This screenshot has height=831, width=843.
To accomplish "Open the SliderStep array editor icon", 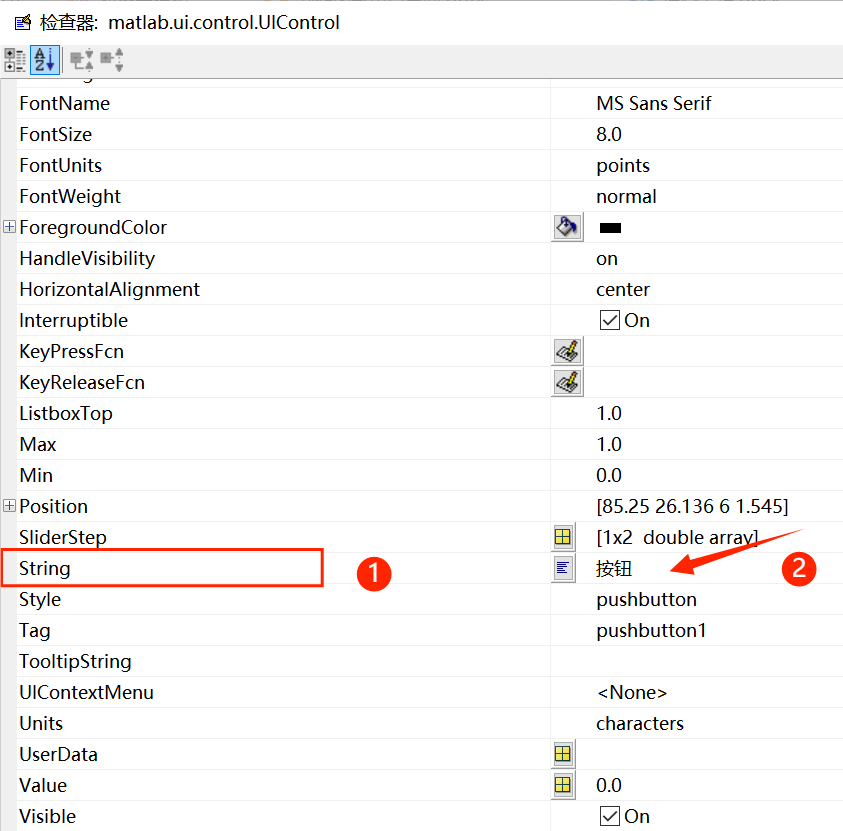I will pyautogui.click(x=564, y=538).
